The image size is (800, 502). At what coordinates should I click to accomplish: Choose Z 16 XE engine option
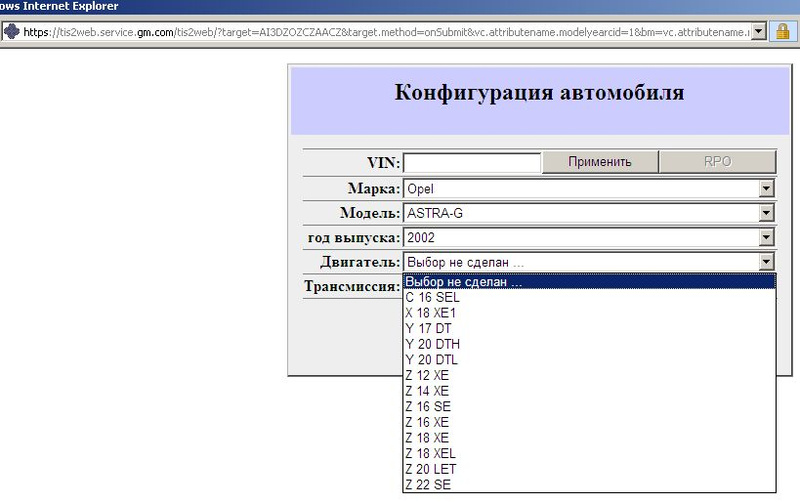(x=589, y=422)
